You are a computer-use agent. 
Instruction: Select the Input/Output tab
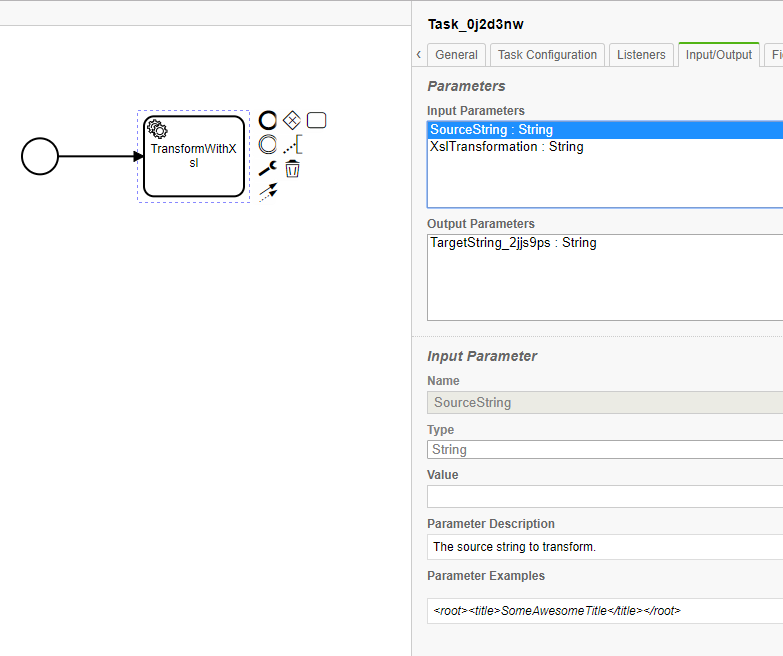718,55
